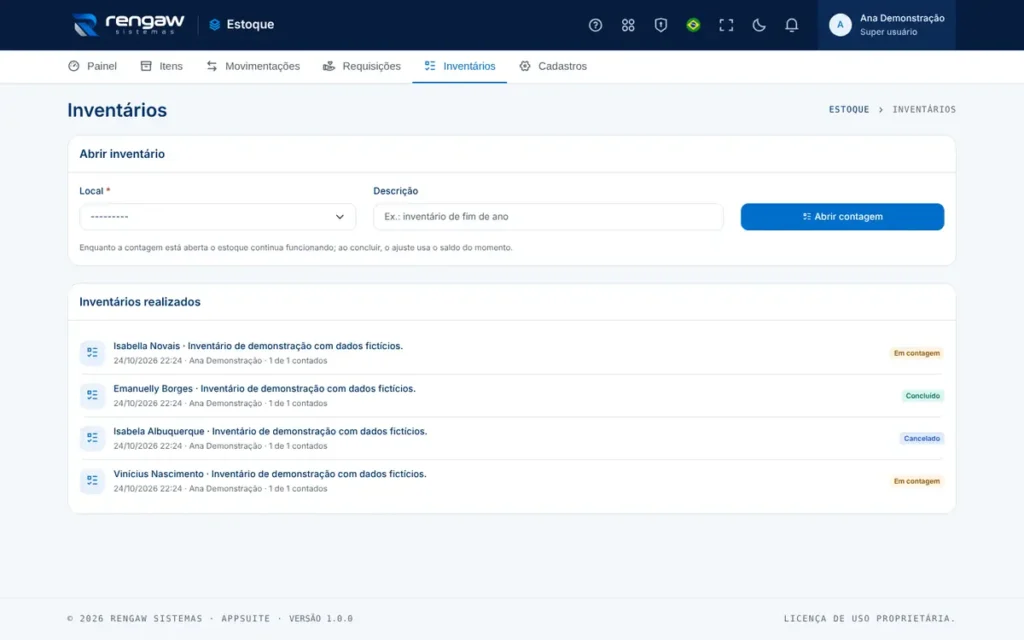This screenshot has width=1024, height=640.
Task: Click 'LICENÇA DE USO PROPRIETÁRIA.' footer text
Action: point(869,618)
